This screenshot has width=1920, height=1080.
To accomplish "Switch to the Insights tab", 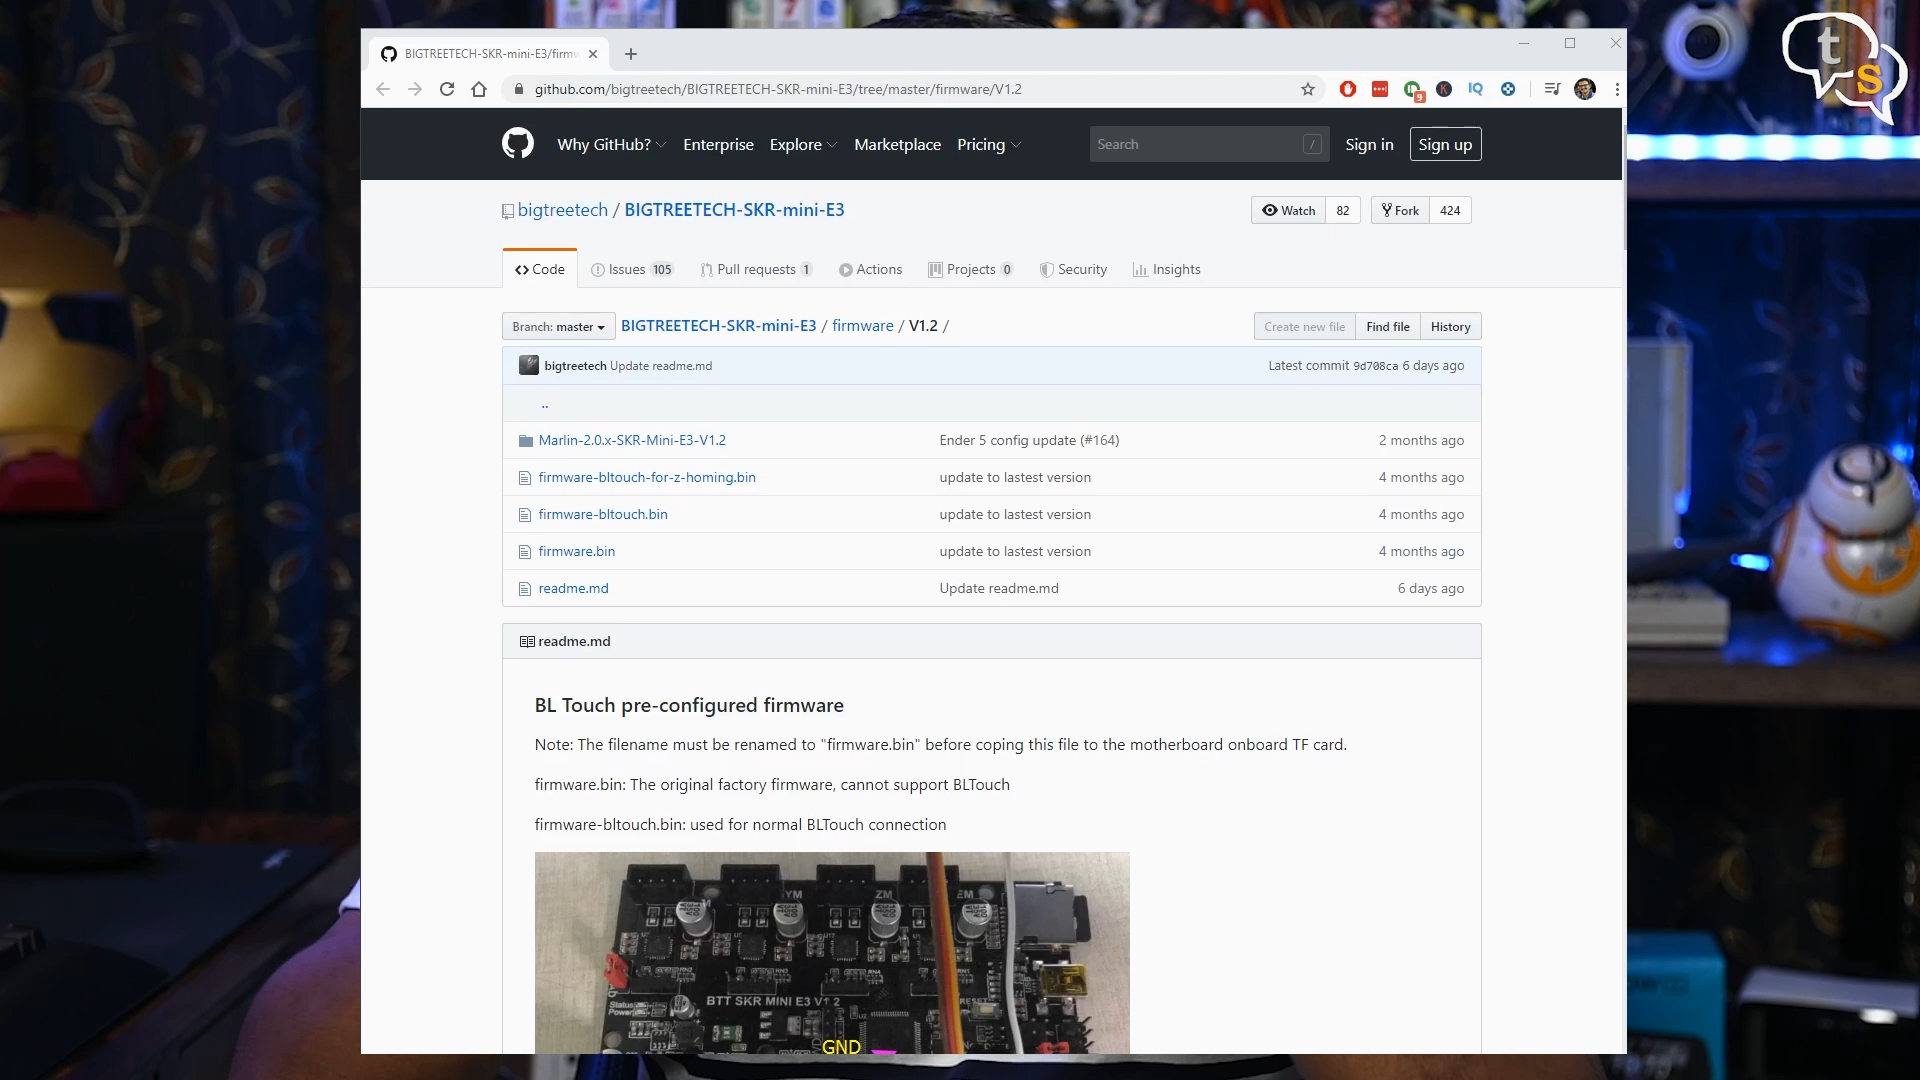I will 1166,269.
